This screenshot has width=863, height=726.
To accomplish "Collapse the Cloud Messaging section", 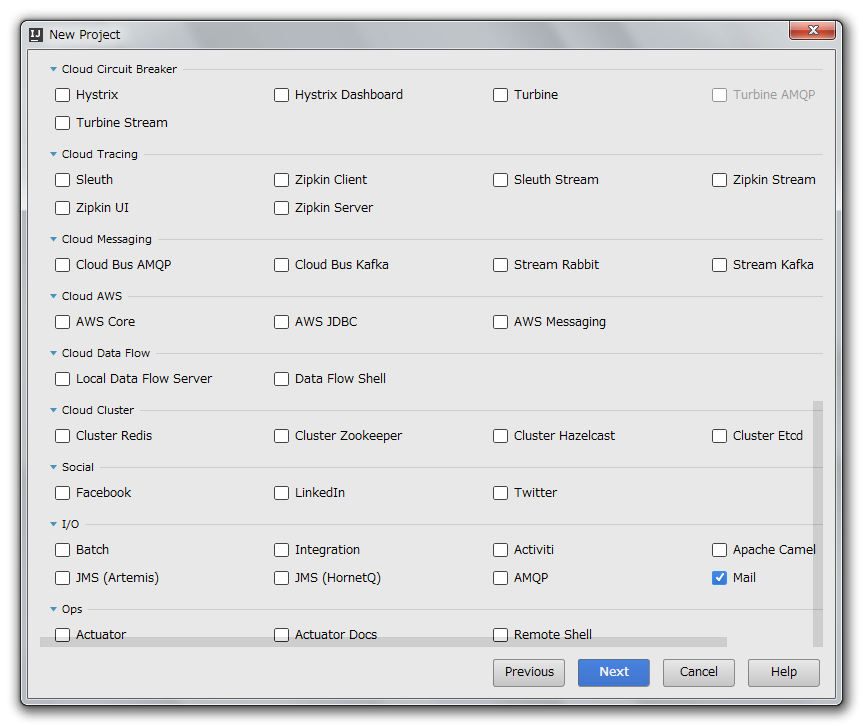I will click(x=53, y=239).
